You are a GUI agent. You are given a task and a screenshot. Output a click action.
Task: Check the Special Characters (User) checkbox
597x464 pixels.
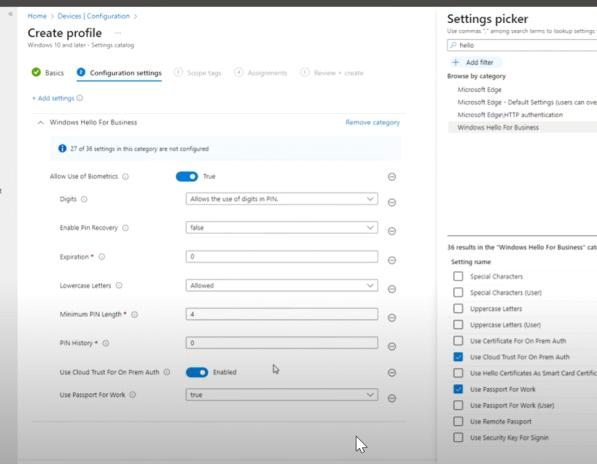click(x=458, y=292)
